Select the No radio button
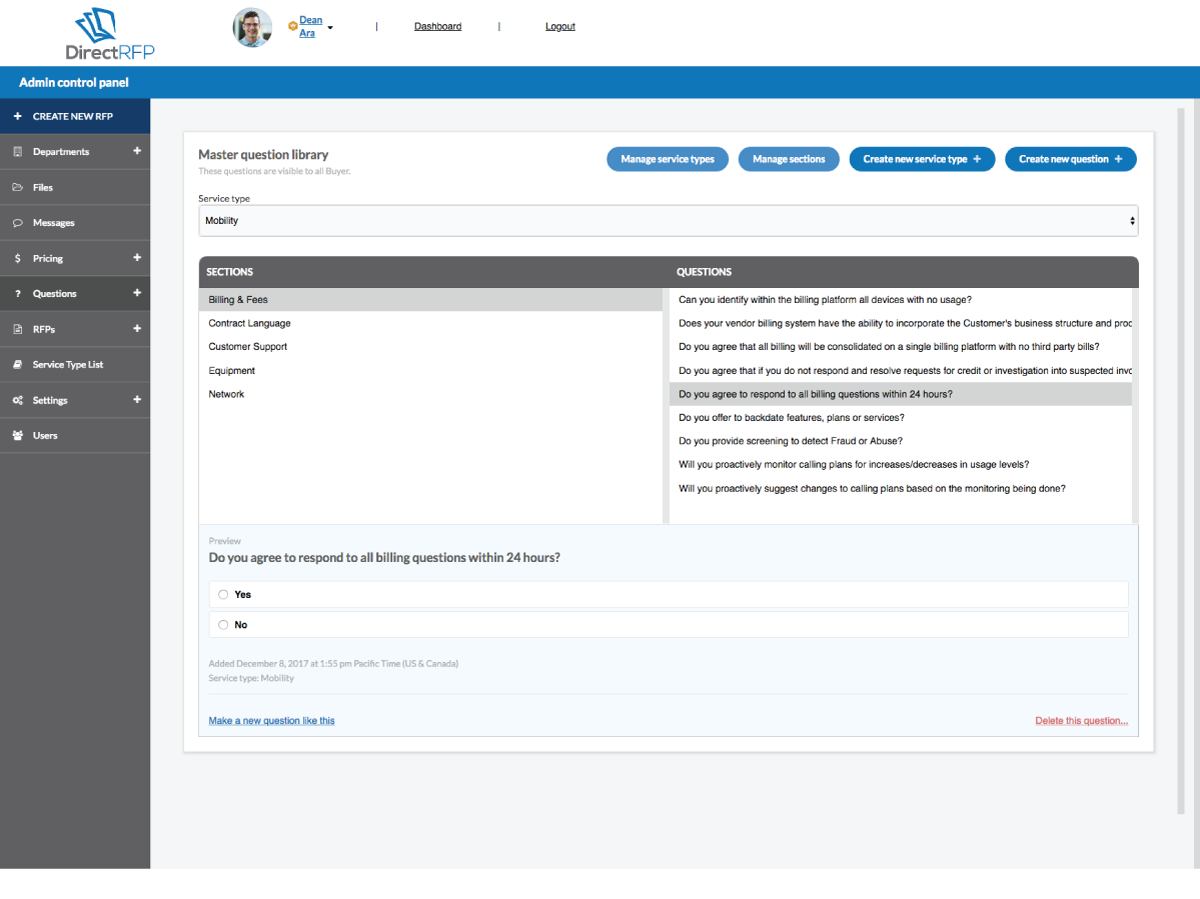1200x899 pixels. pyautogui.click(x=223, y=624)
